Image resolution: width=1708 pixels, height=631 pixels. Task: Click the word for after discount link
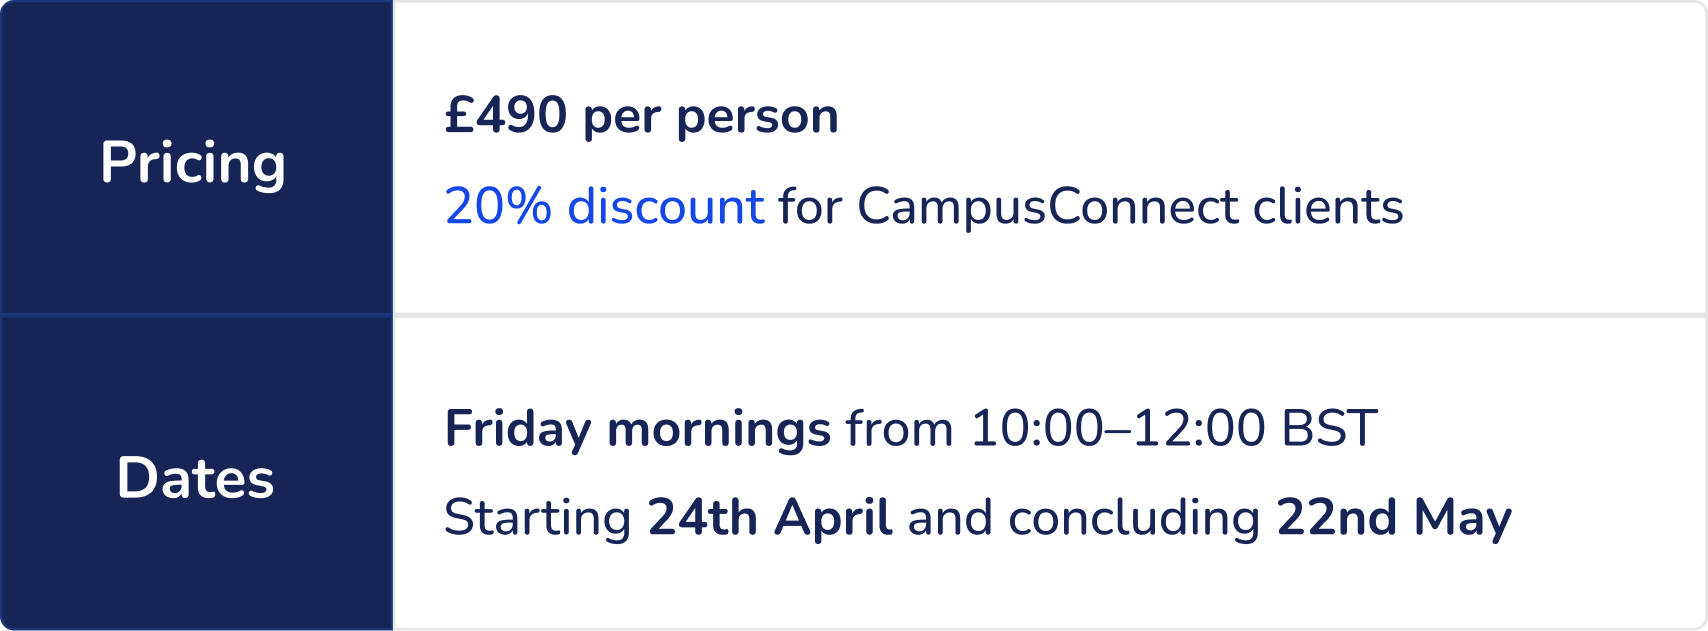810,207
